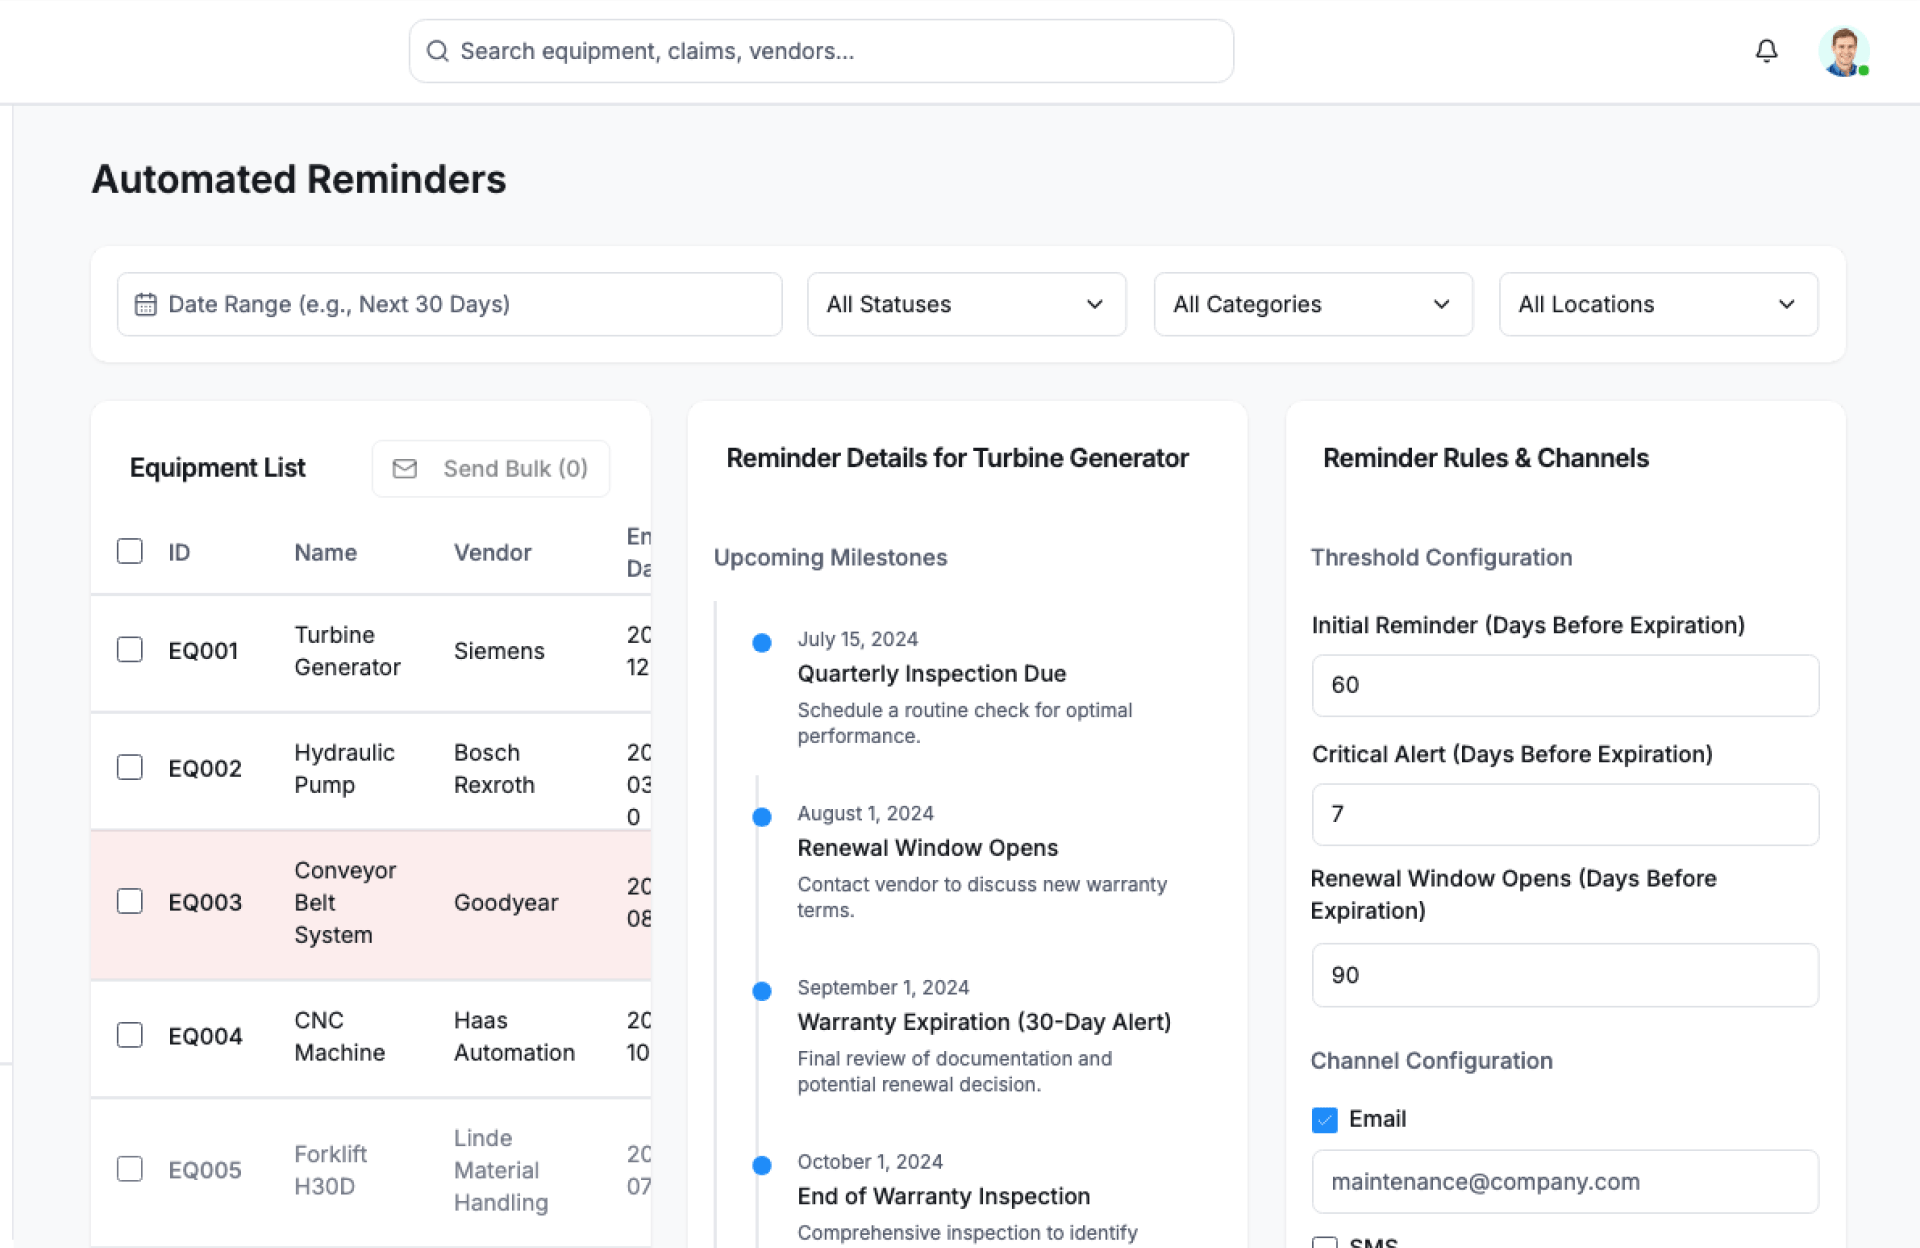
Task: Open the All Locations dropdown
Action: (1657, 304)
